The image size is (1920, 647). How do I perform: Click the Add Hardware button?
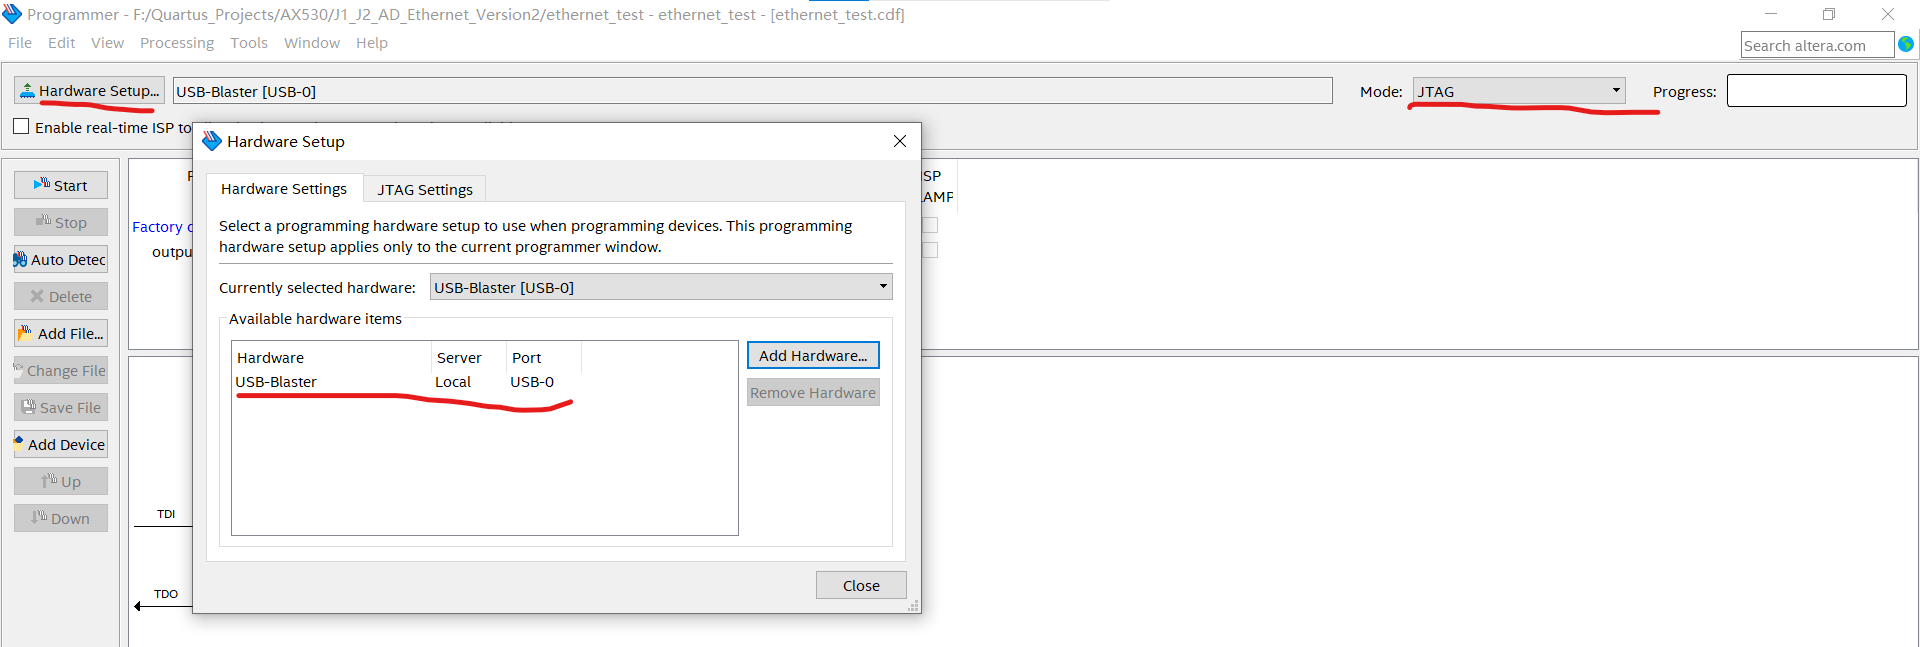813,356
